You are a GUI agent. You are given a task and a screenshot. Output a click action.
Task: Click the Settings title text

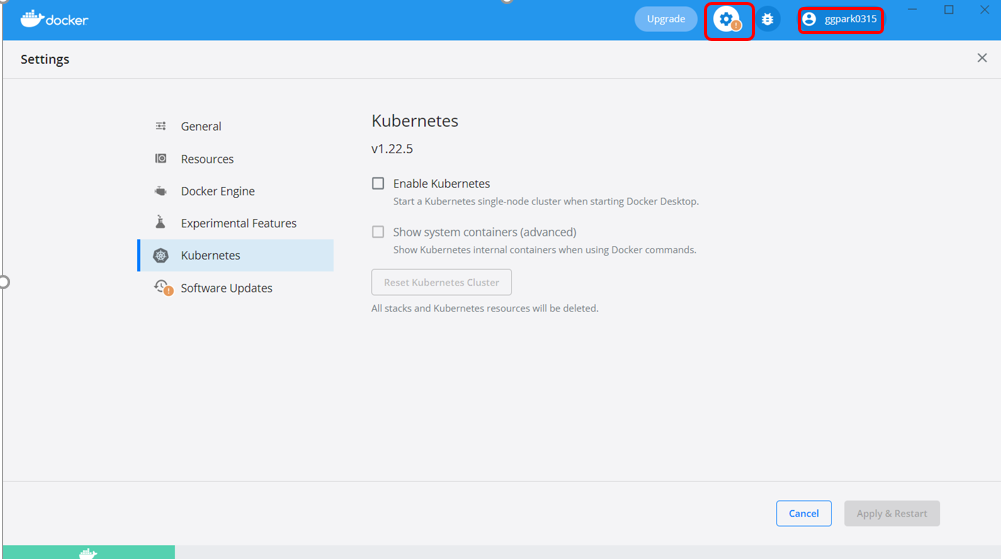click(x=45, y=59)
